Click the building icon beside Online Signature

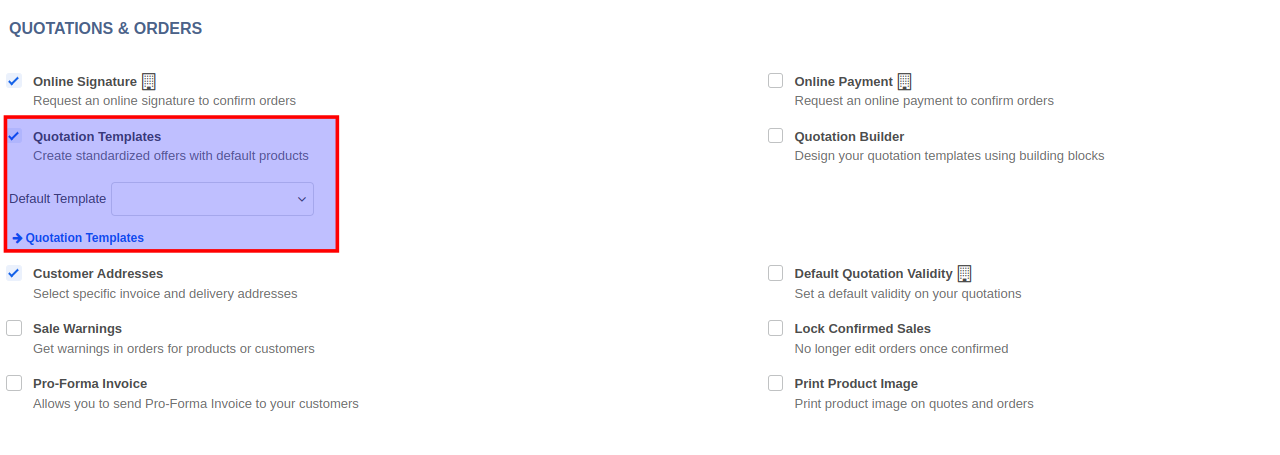[x=149, y=82]
